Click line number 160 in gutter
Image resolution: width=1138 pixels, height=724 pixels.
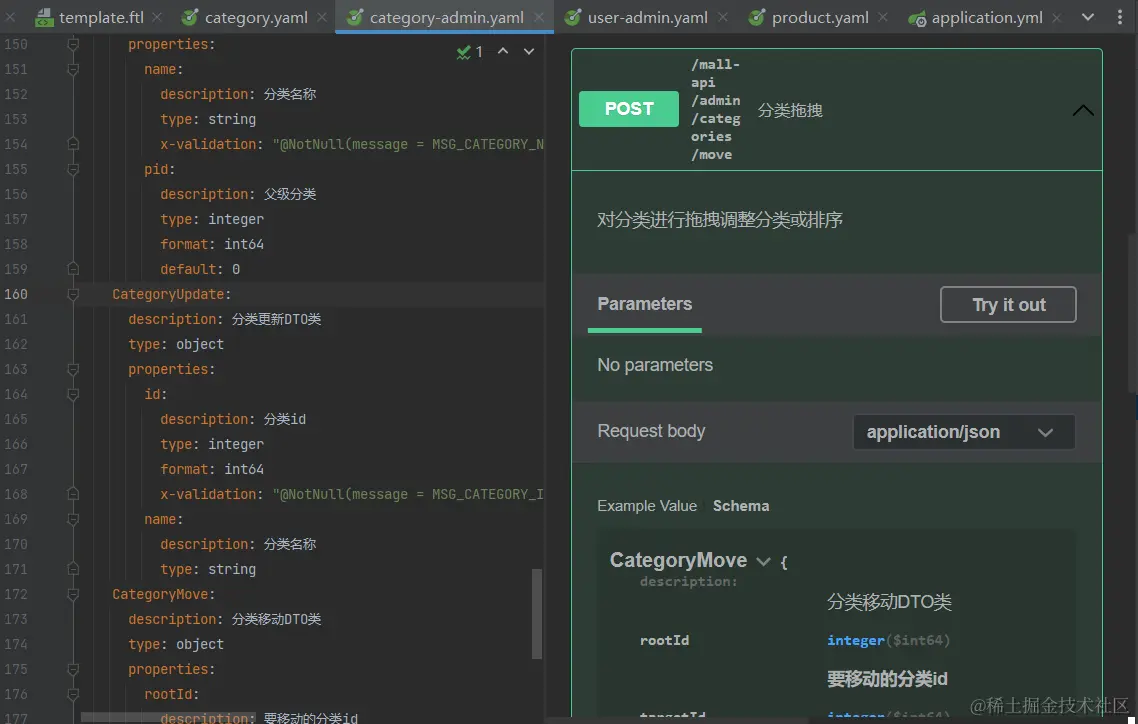point(16,295)
